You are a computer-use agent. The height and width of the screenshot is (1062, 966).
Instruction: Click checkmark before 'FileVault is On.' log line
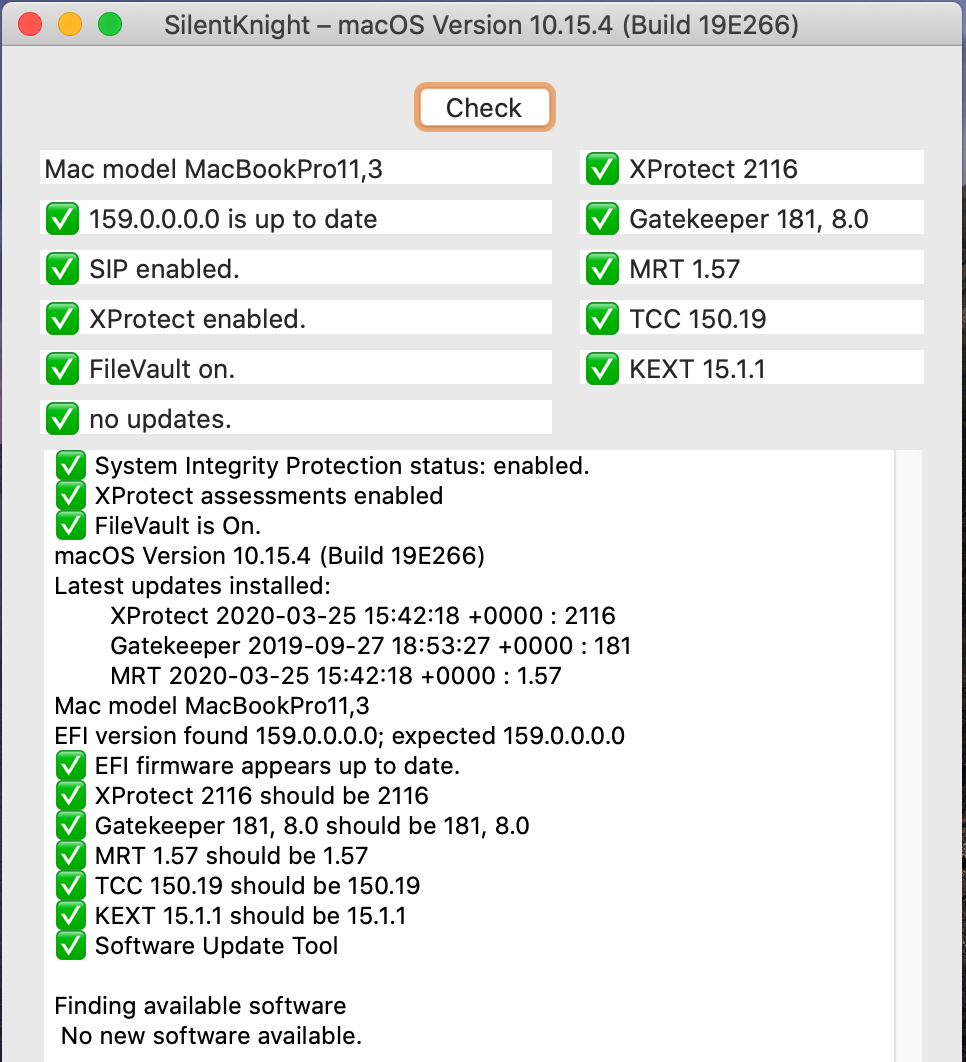(x=70, y=526)
